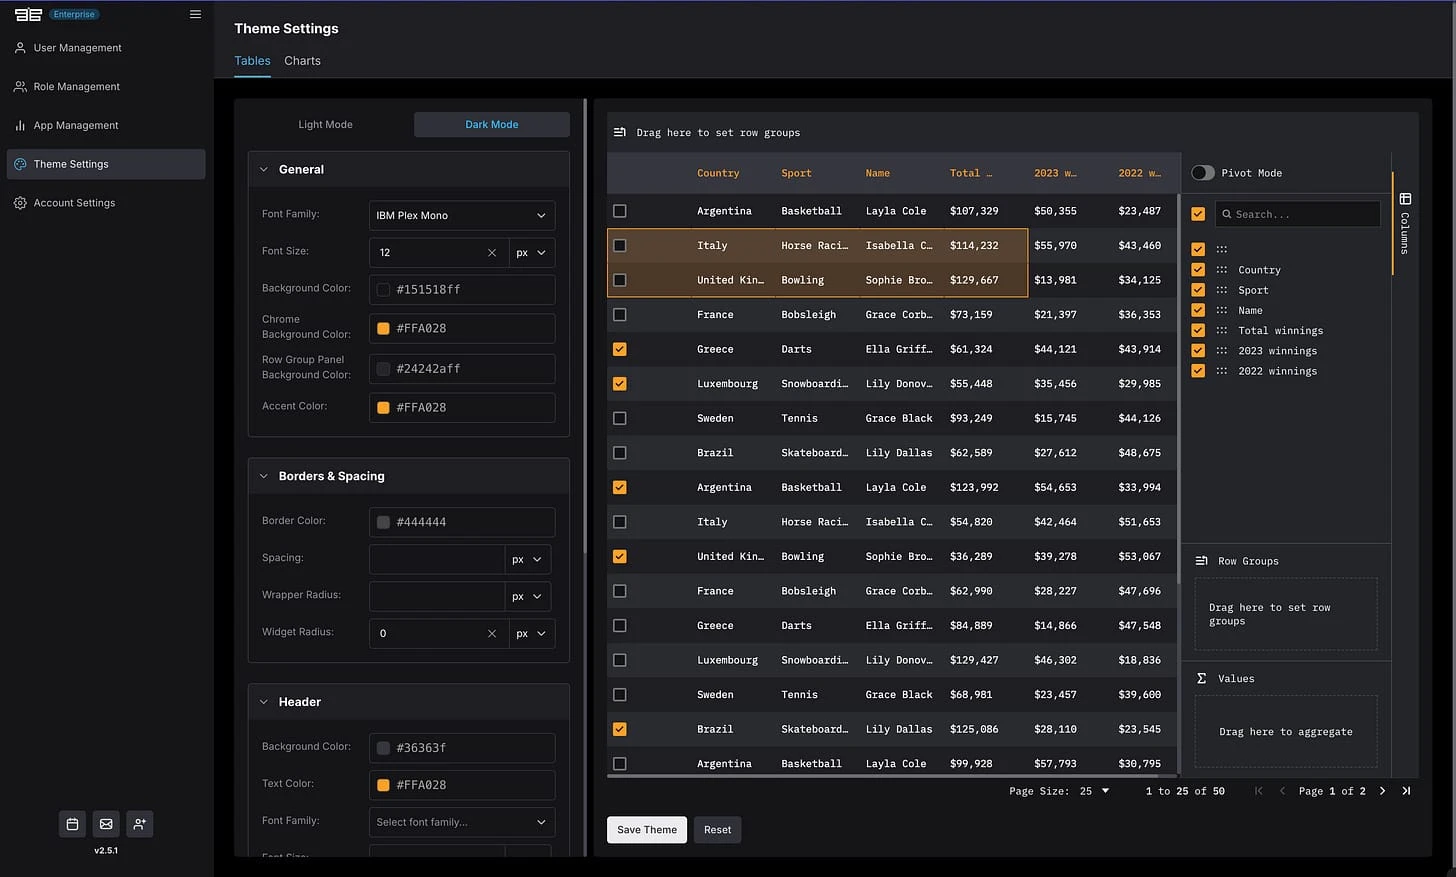Click the Reset button
This screenshot has height=877, width=1456.
[x=717, y=830]
